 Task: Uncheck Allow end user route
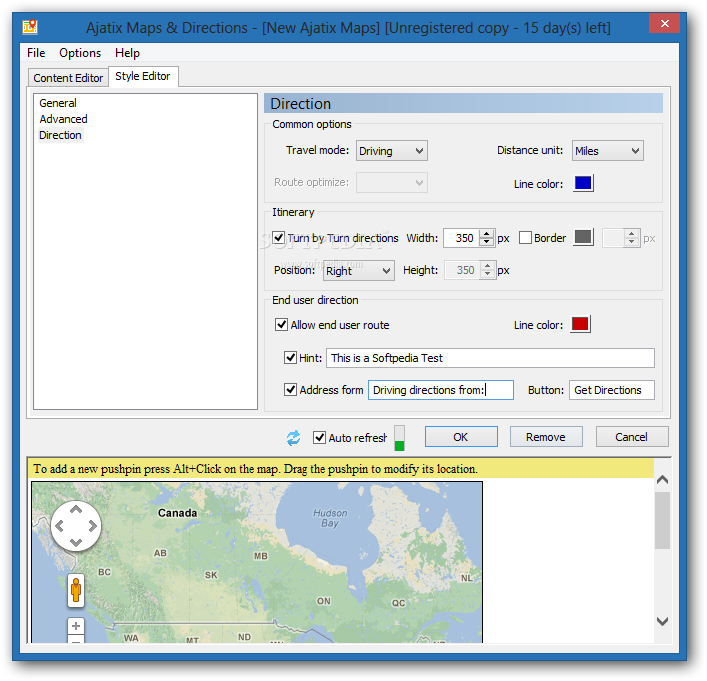[x=281, y=325]
